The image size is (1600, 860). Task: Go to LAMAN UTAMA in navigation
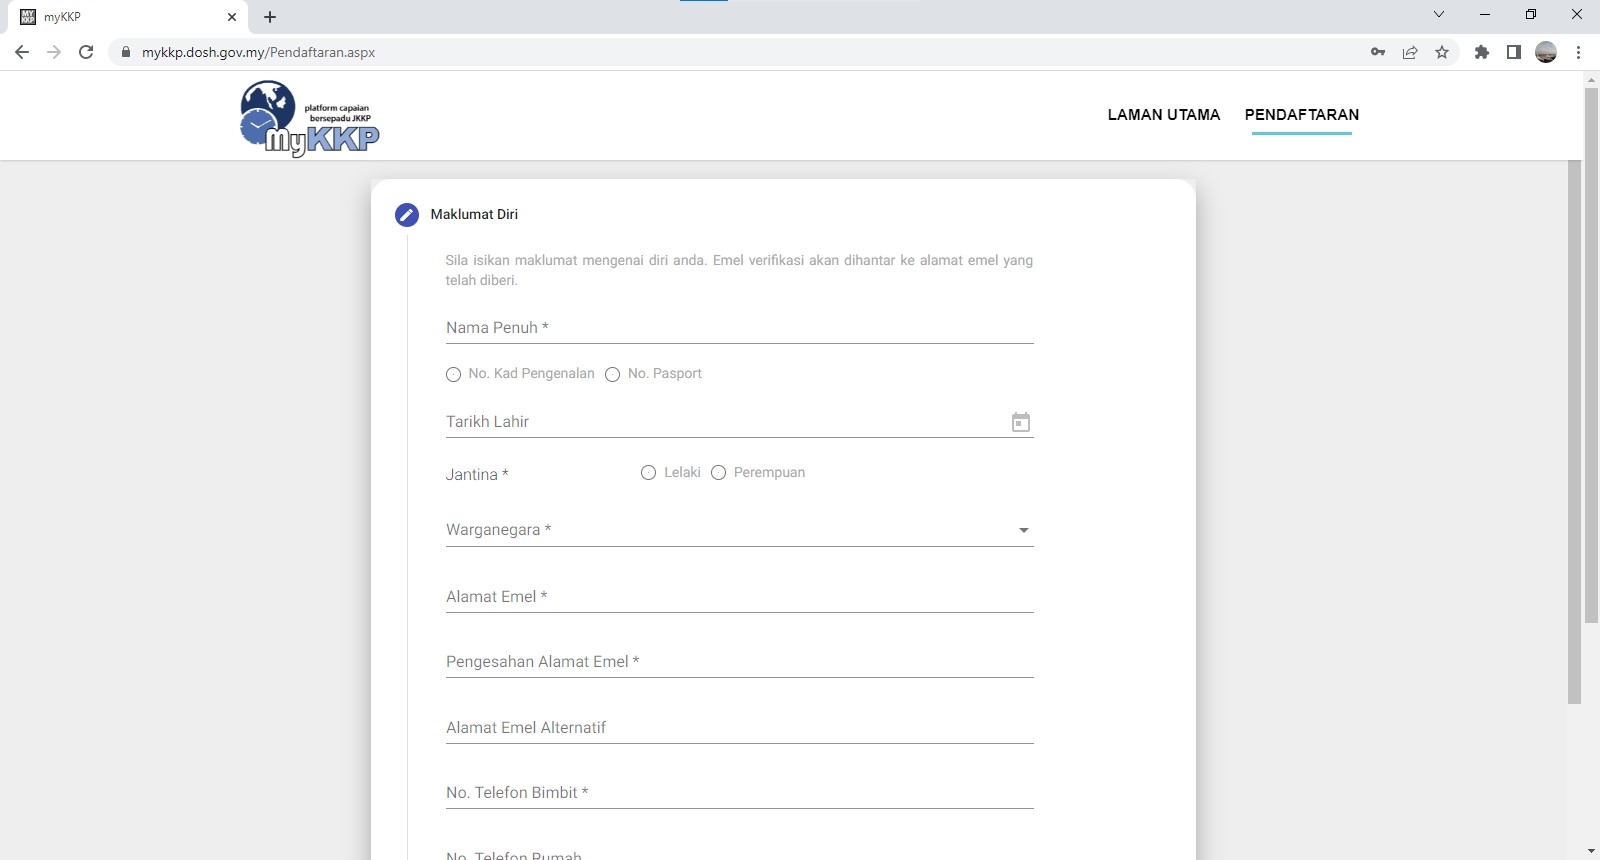point(1164,115)
